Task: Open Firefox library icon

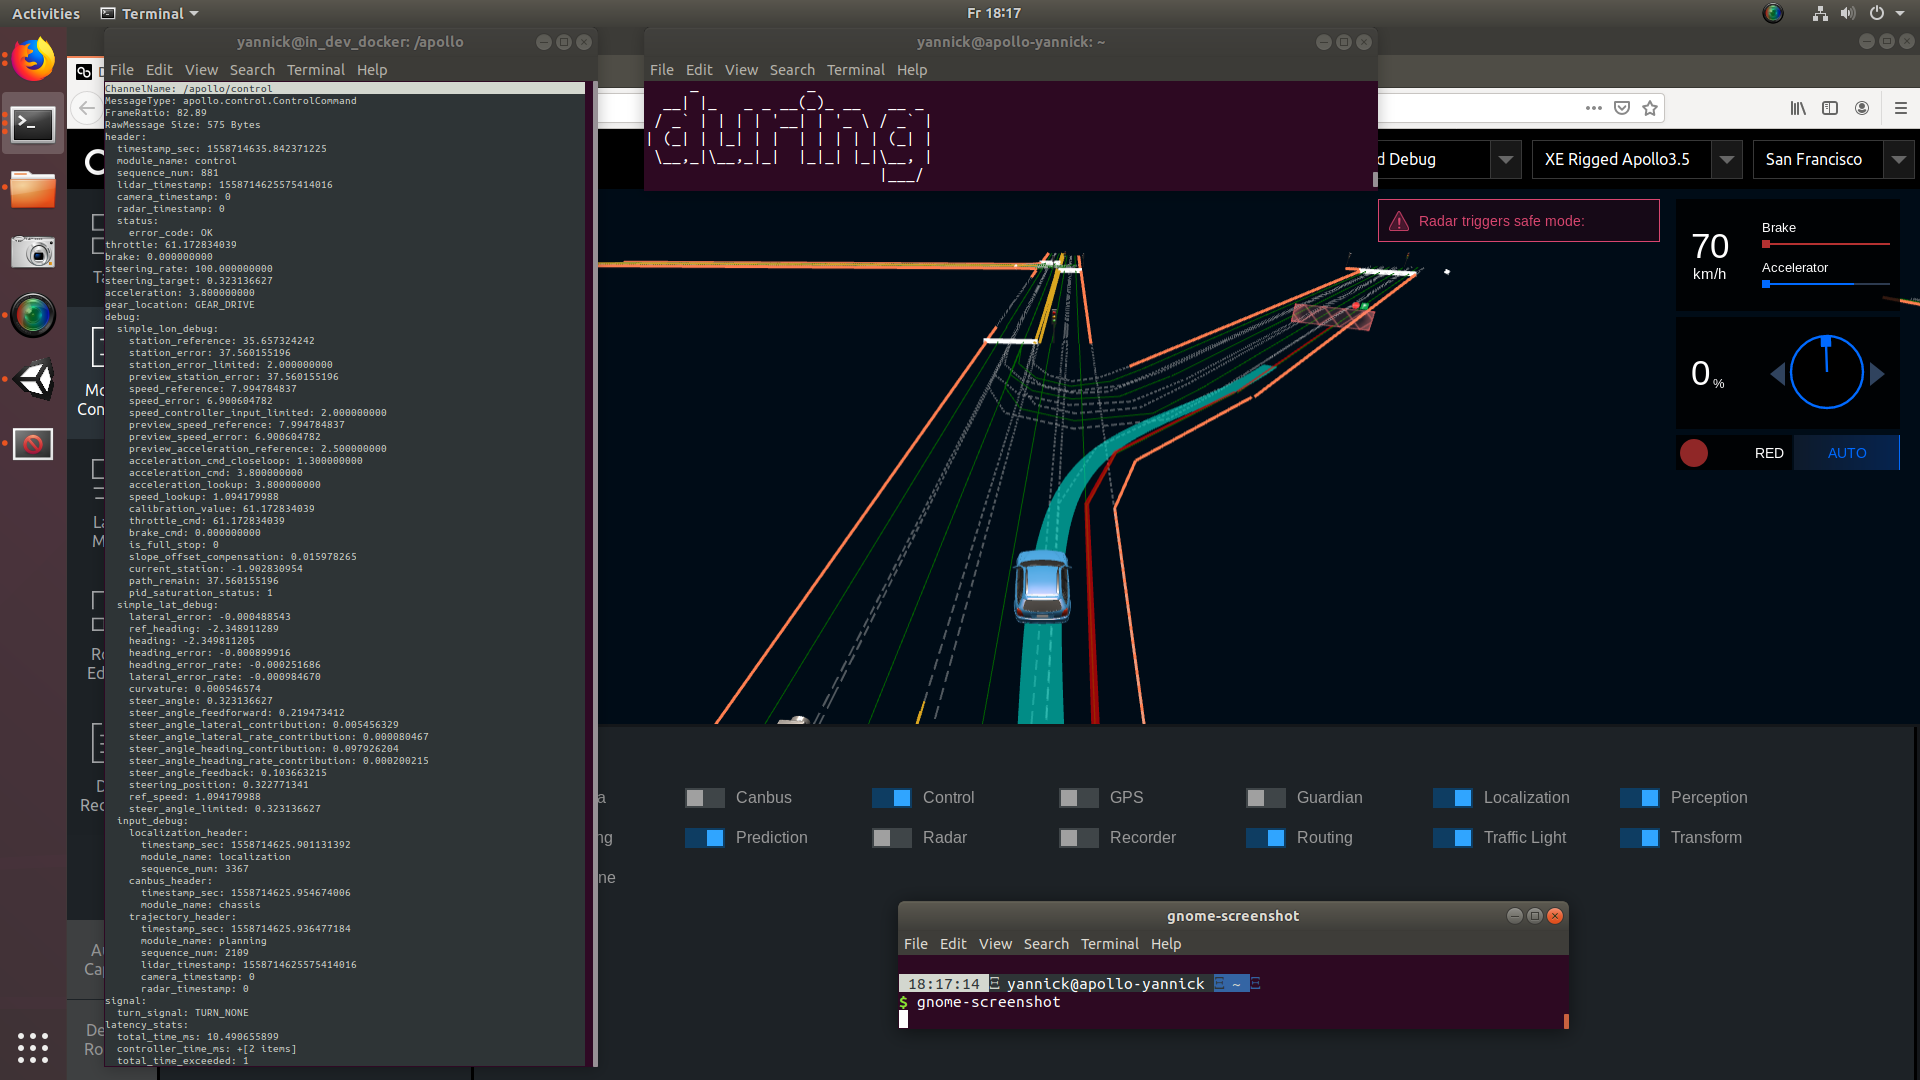Action: coord(1798,108)
